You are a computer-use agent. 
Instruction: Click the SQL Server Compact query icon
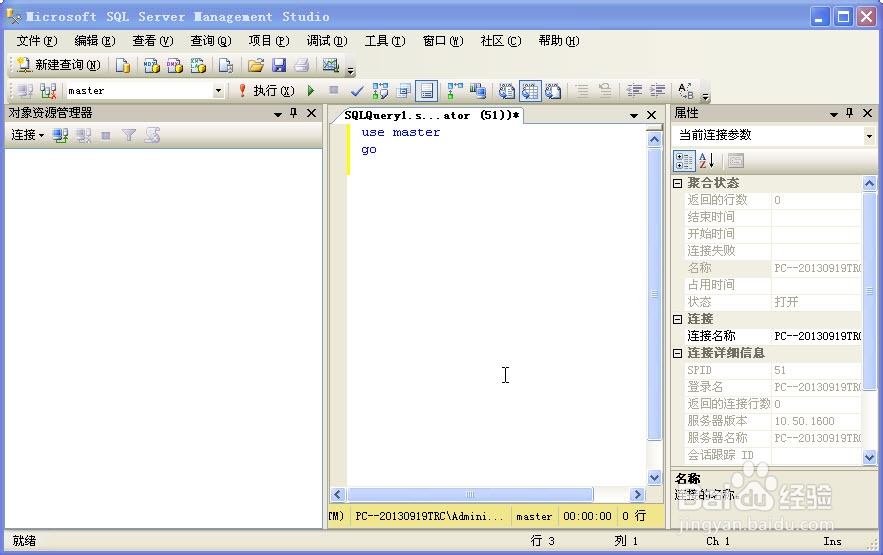tap(226, 65)
